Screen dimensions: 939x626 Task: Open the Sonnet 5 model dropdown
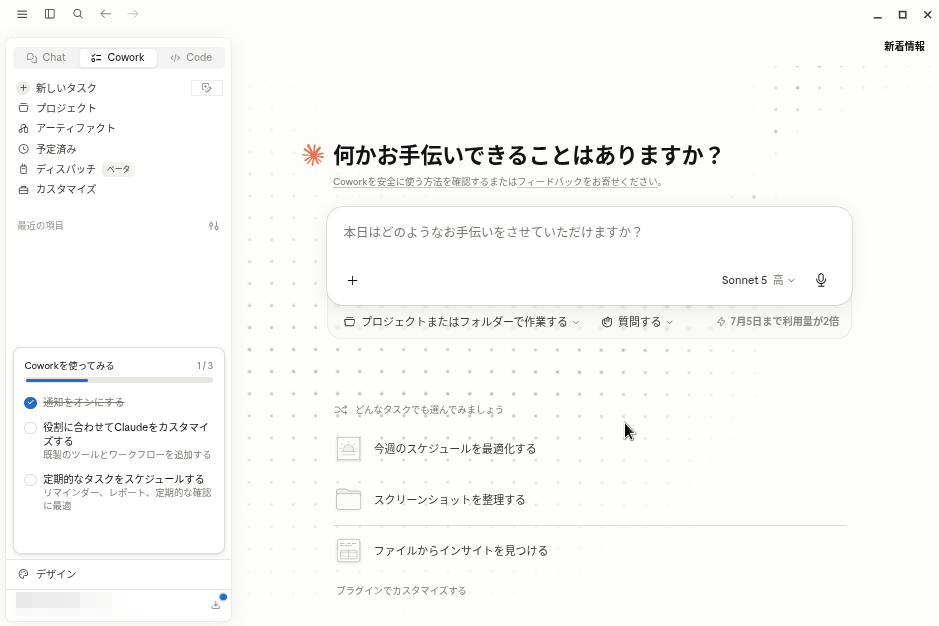click(x=758, y=280)
